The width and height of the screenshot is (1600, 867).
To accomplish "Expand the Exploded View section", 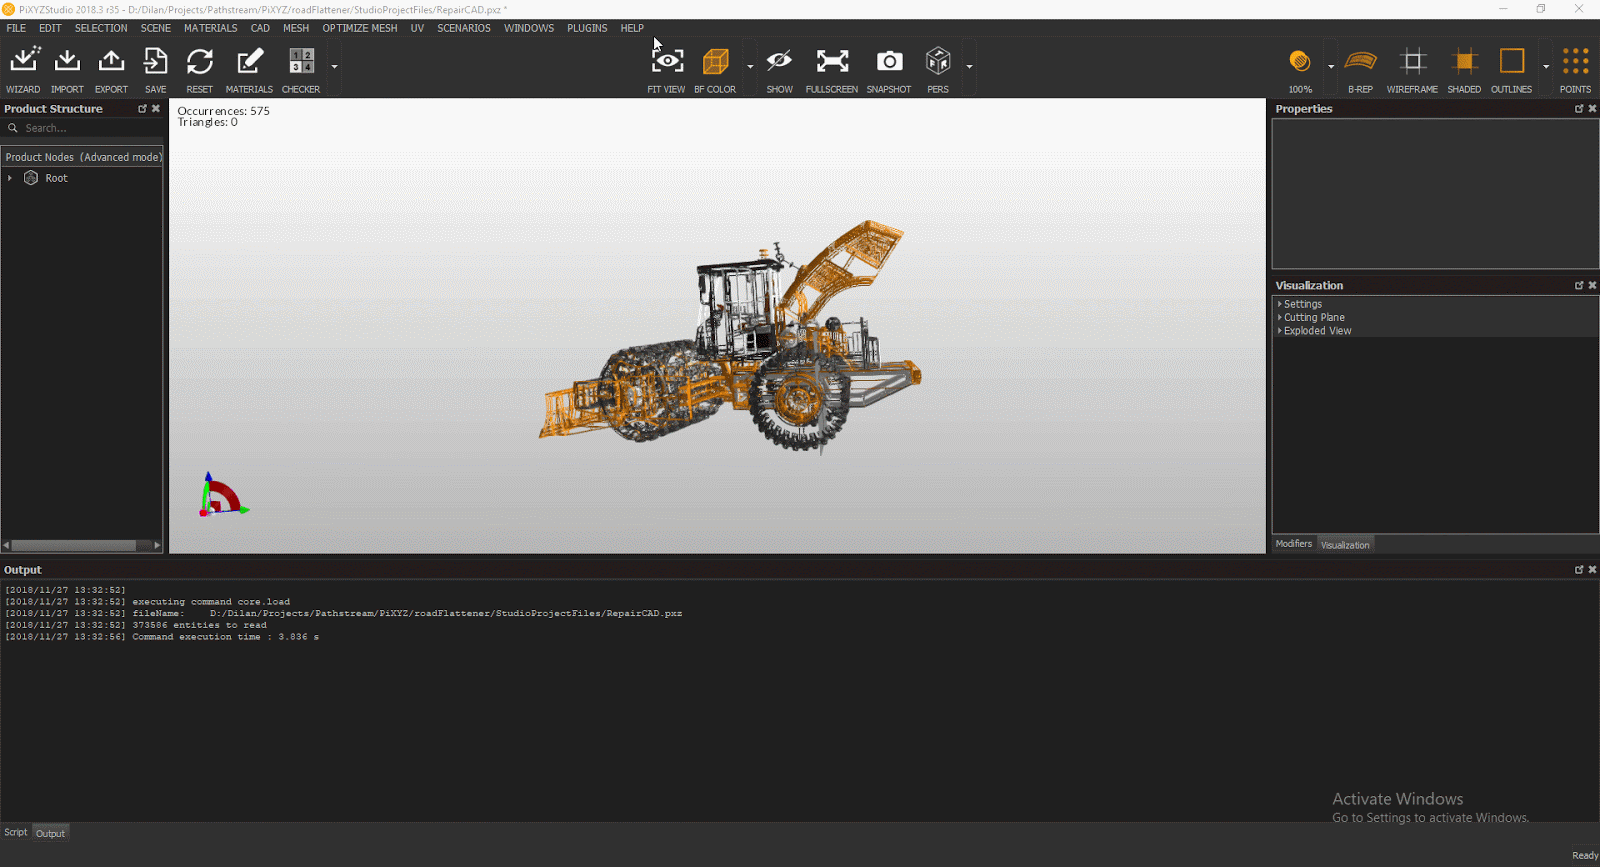I will click(x=1317, y=331).
